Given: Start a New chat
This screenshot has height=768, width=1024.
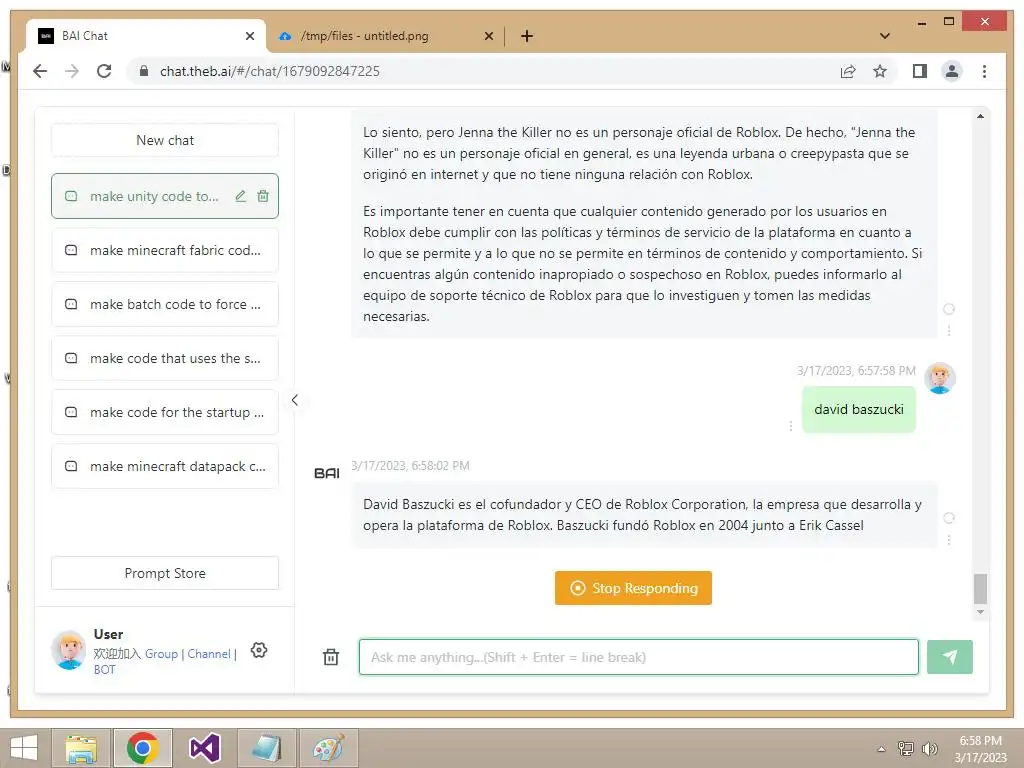Looking at the screenshot, I should click(x=165, y=140).
